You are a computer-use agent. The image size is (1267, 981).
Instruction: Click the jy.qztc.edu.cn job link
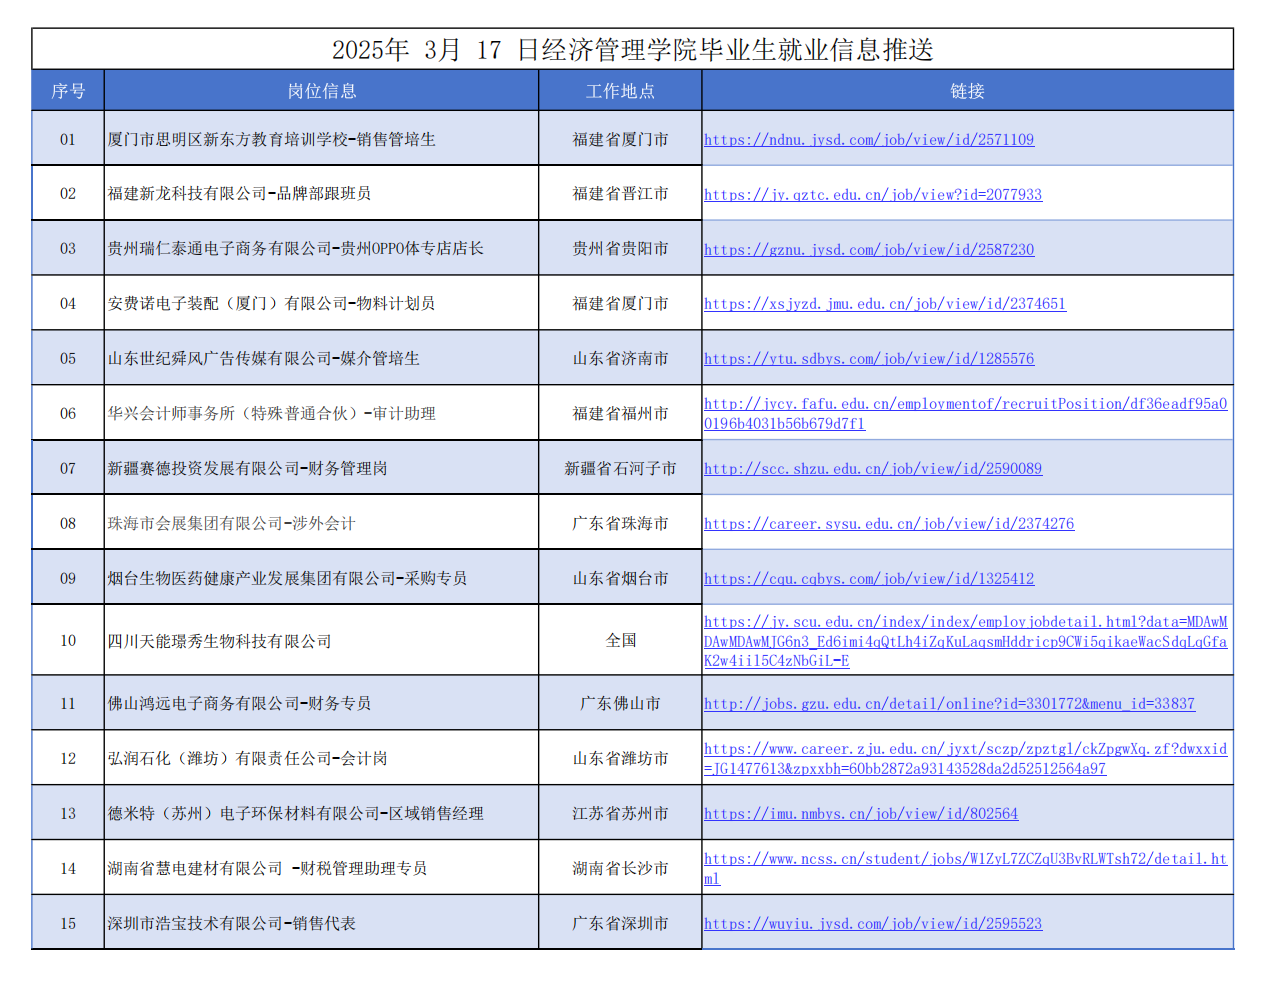(872, 195)
